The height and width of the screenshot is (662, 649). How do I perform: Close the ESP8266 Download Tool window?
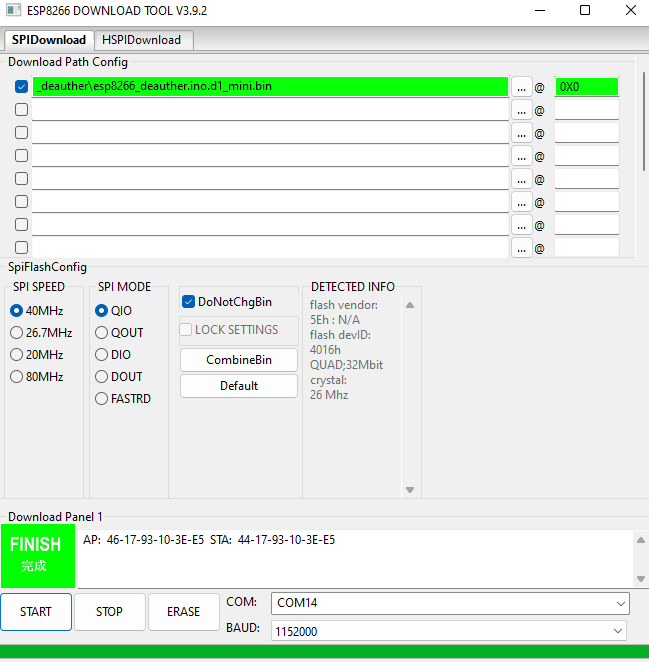pyautogui.click(x=631, y=10)
